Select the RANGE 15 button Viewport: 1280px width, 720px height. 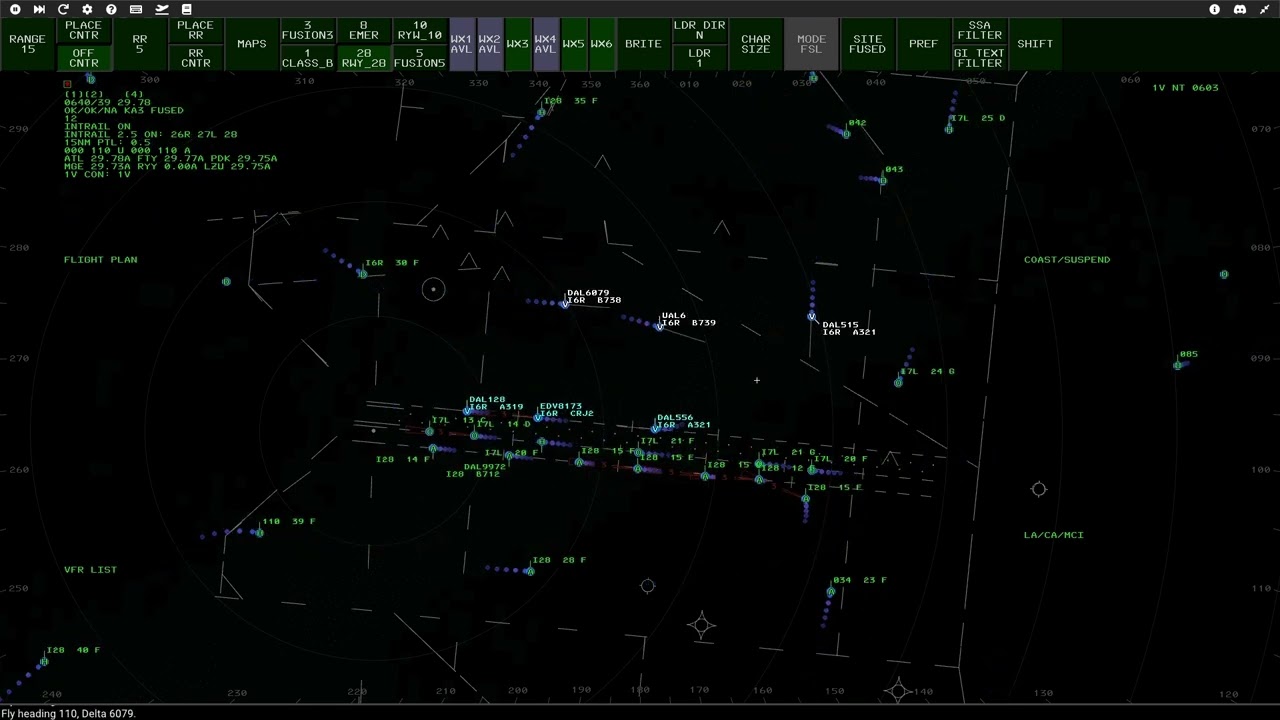pos(28,44)
